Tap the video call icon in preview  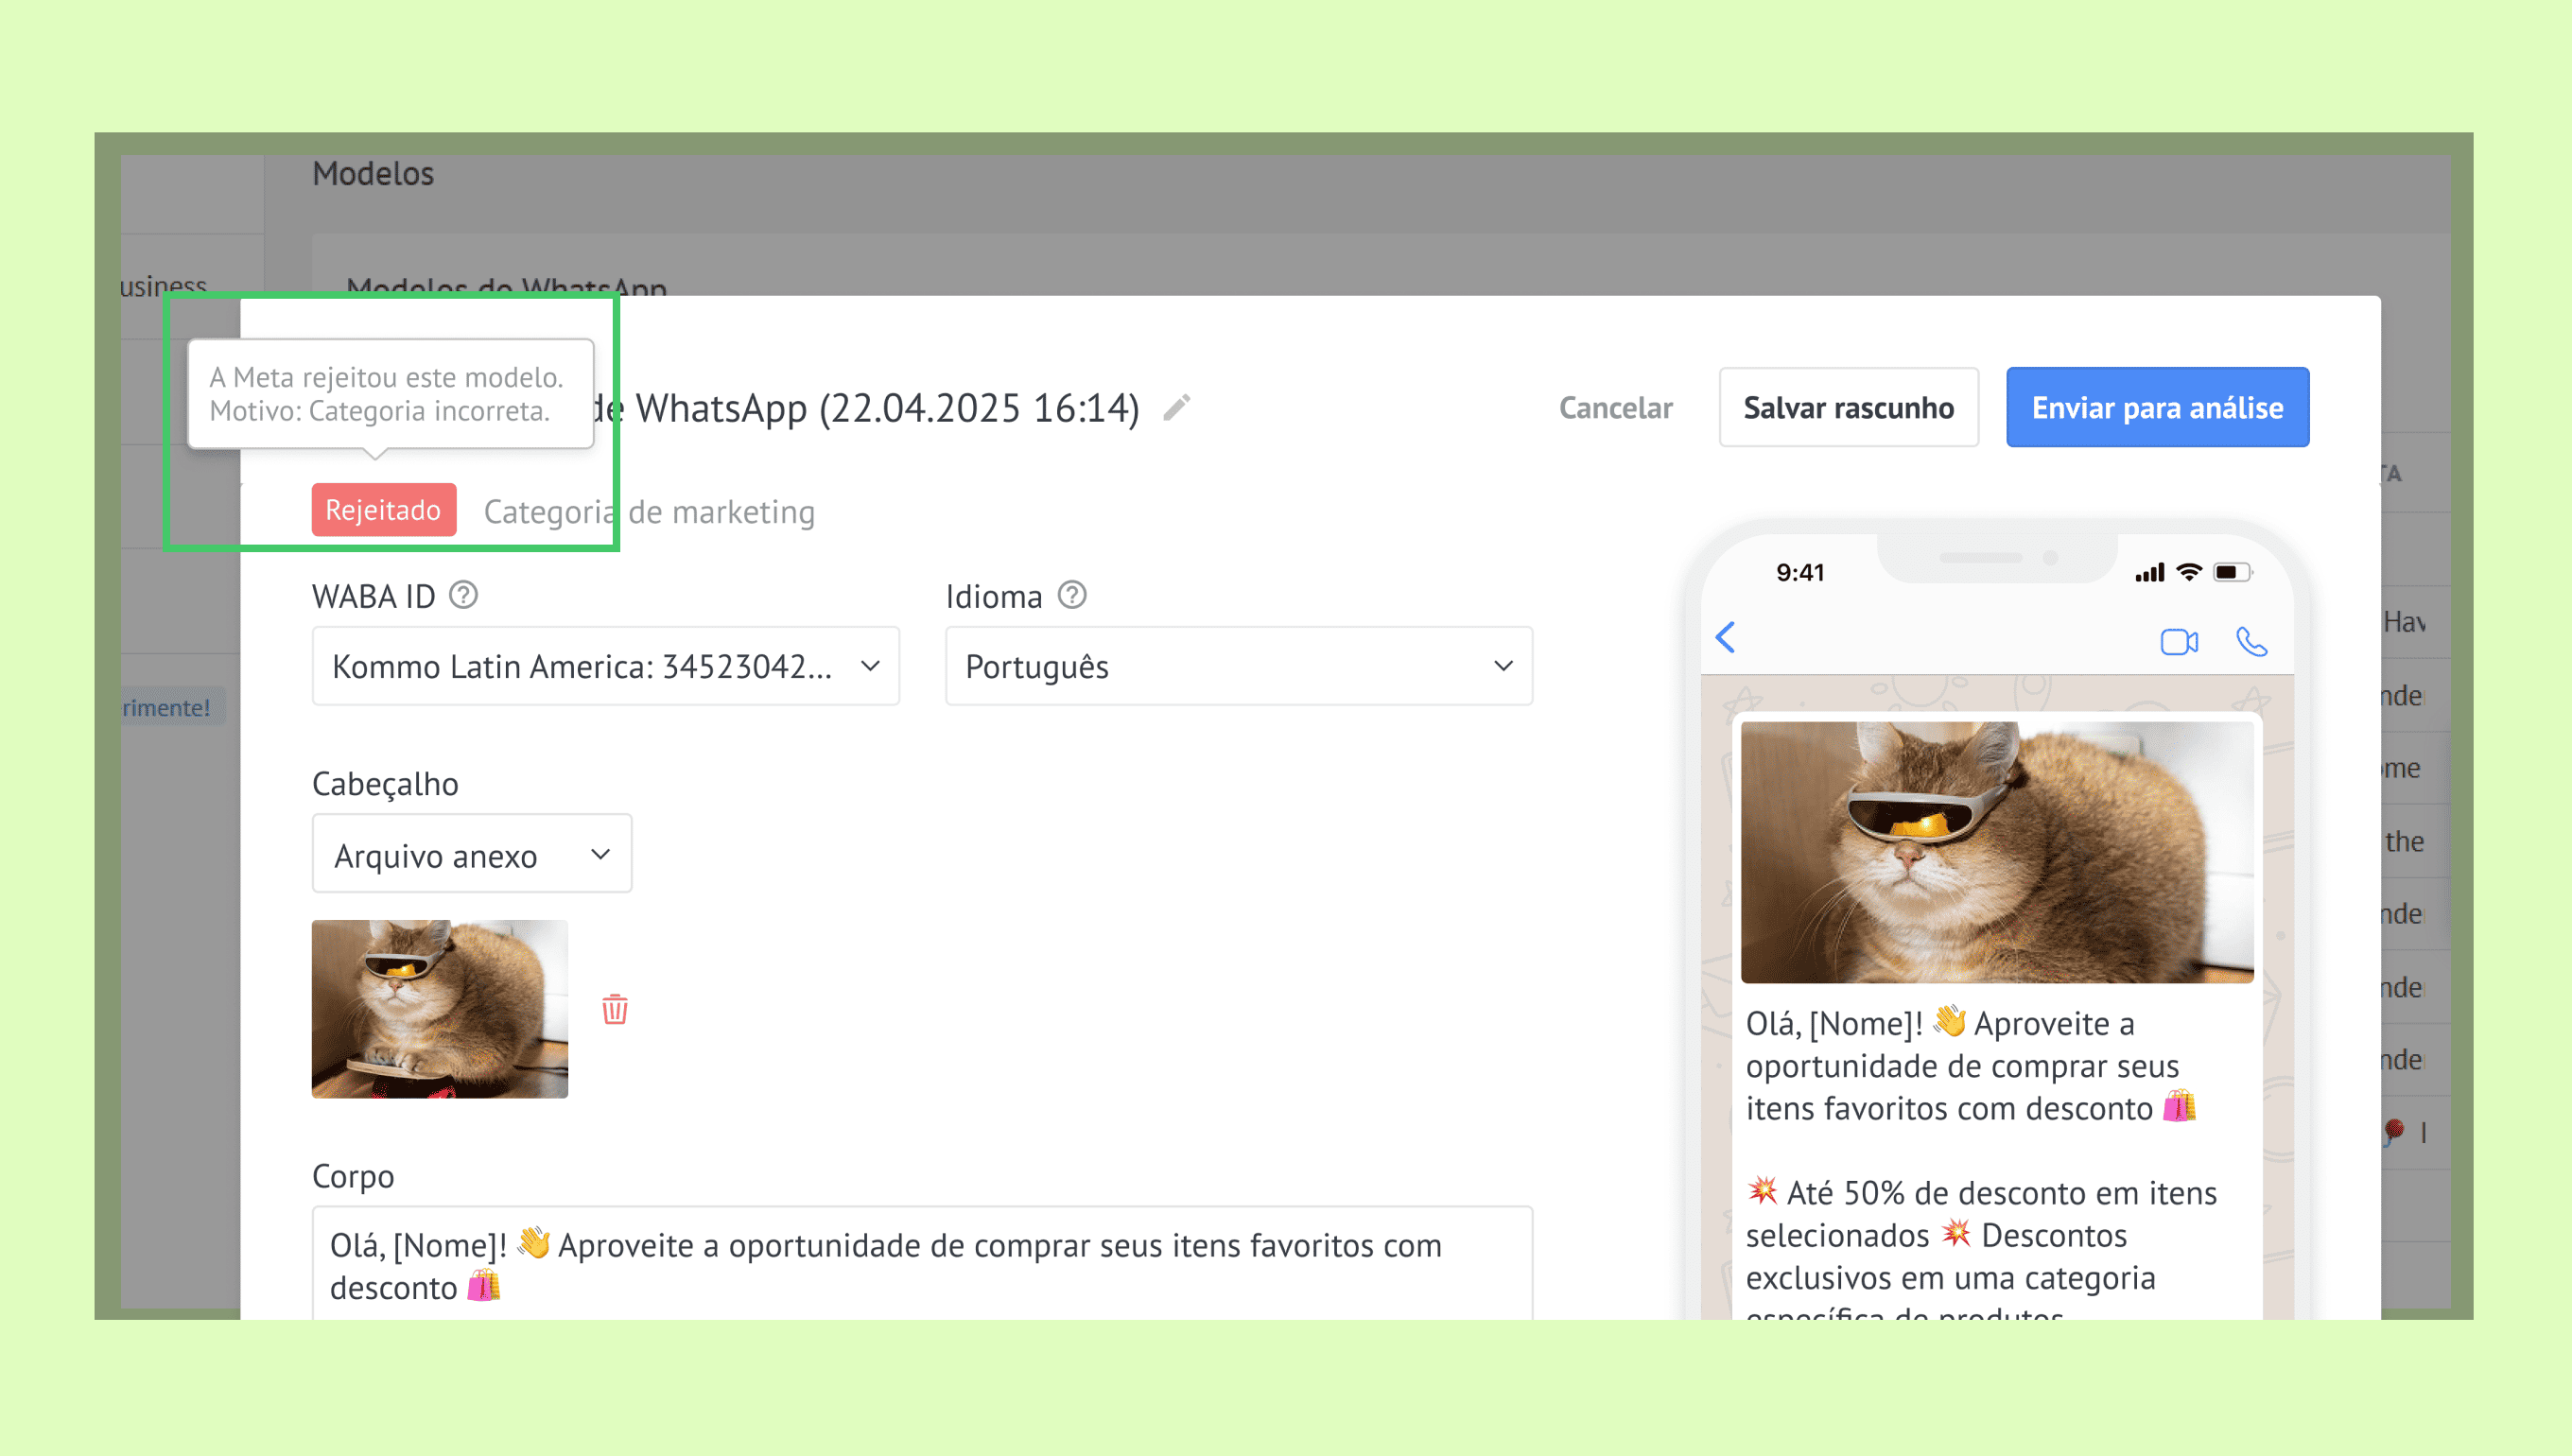2179,642
